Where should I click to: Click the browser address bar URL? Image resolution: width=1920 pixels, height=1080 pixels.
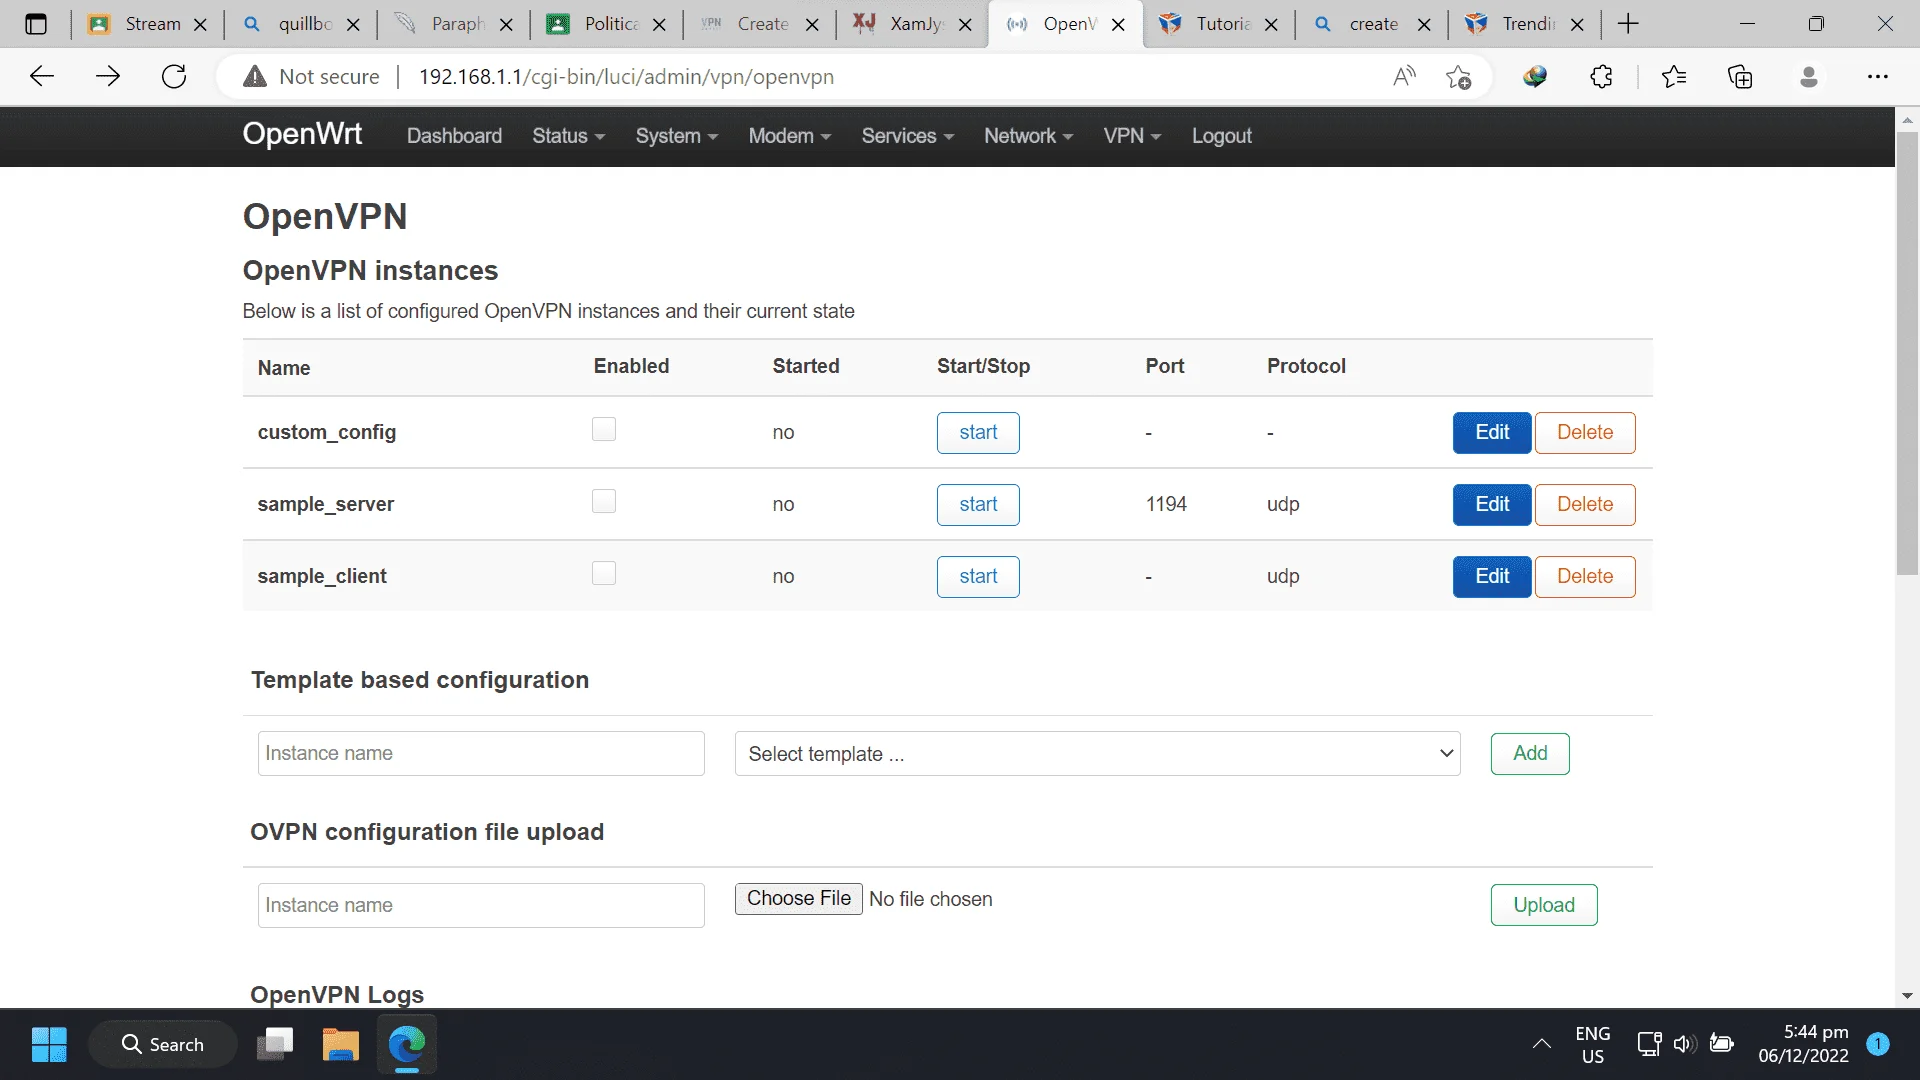click(x=626, y=77)
